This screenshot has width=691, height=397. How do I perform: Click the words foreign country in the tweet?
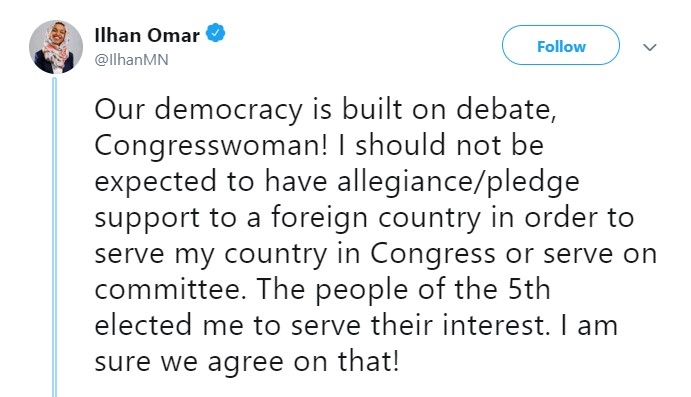[x=375, y=218]
